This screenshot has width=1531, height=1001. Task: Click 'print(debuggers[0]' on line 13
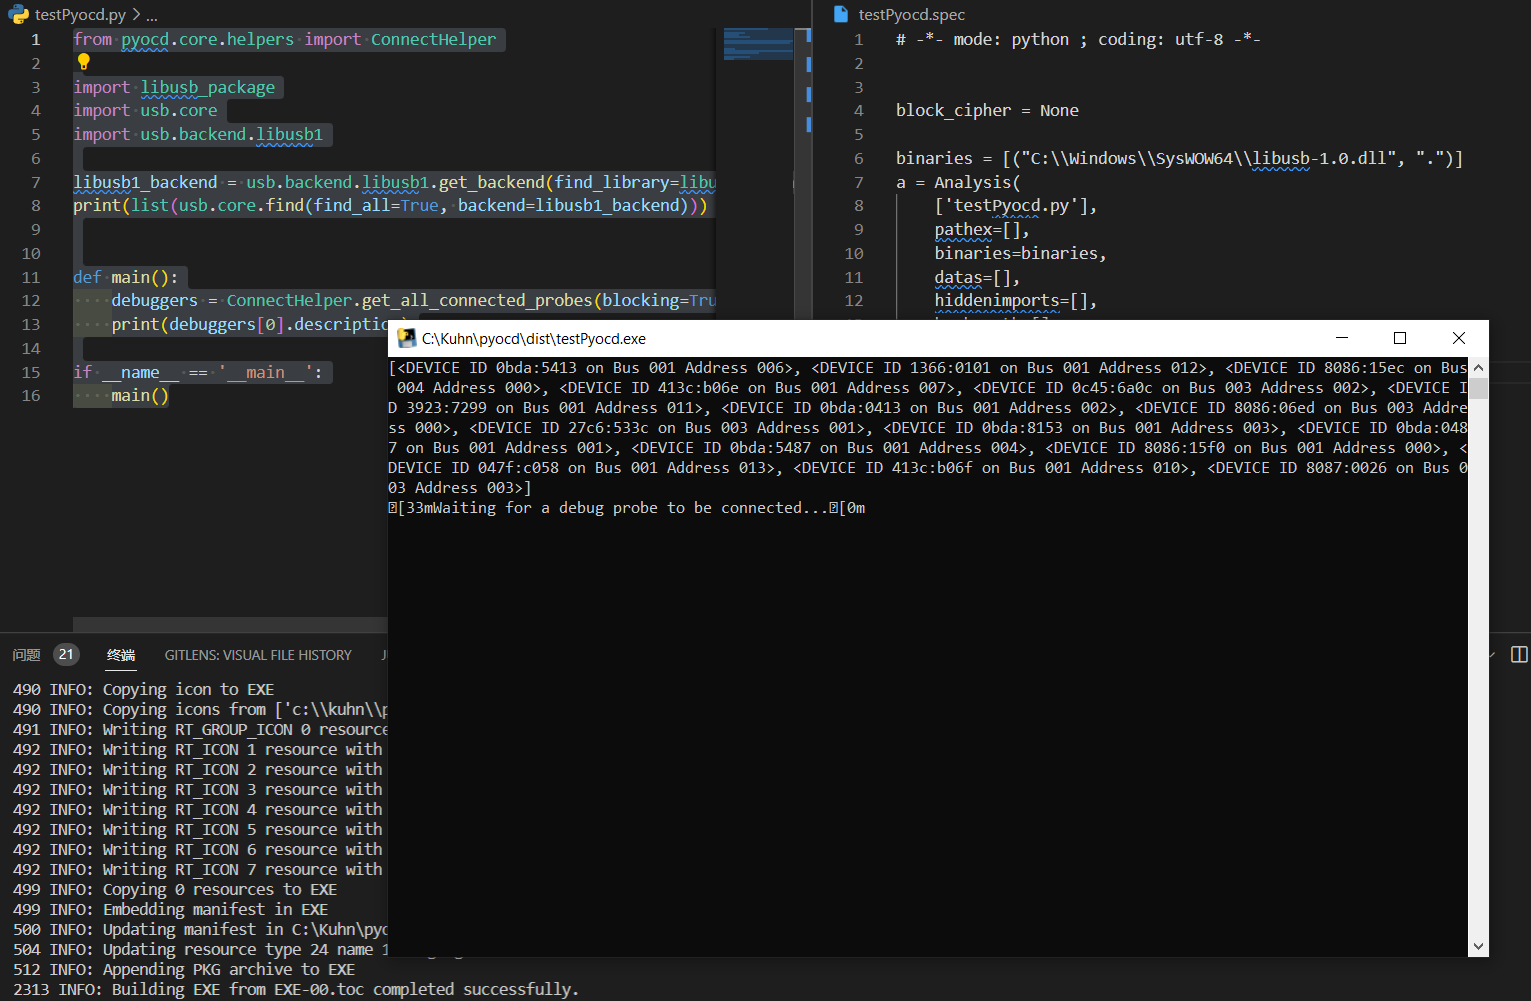click(x=198, y=325)
